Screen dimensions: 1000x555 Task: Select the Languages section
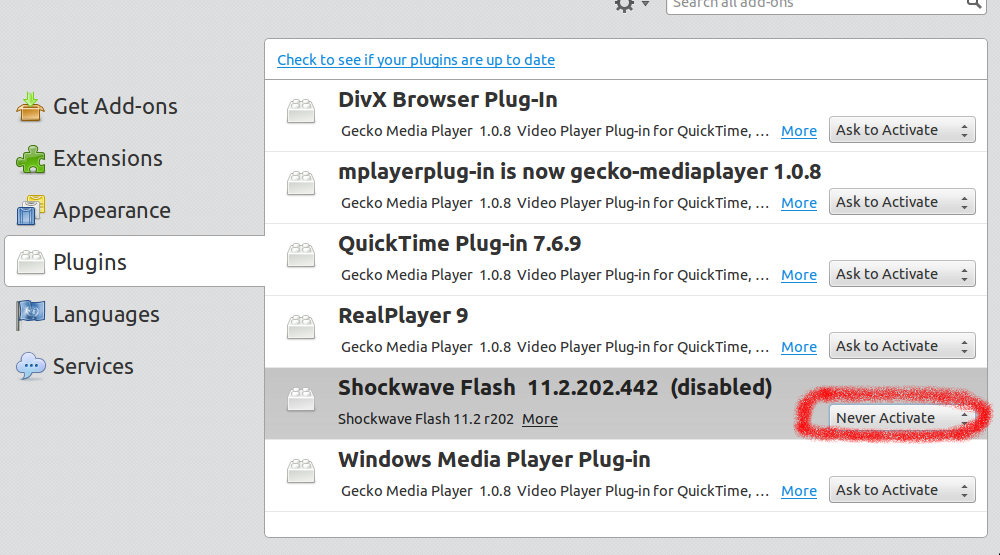pos(106,314)
